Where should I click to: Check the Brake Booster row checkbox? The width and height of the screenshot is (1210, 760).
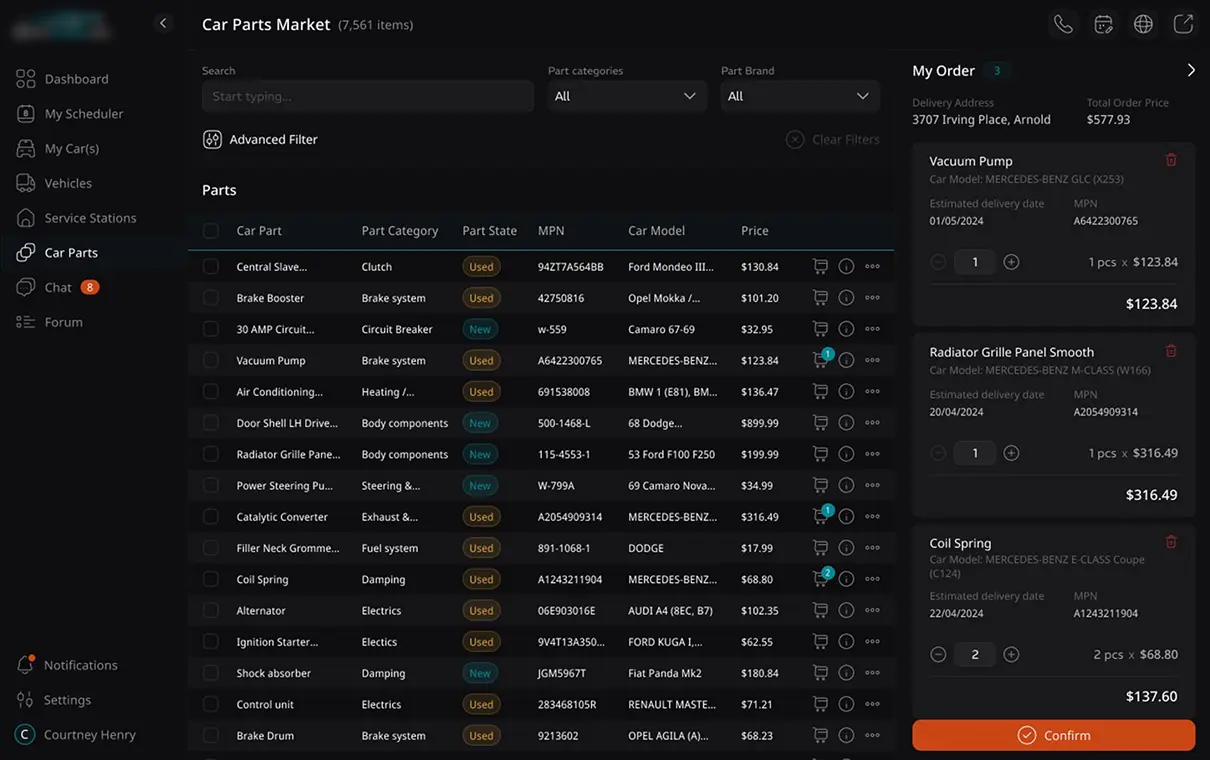coord(210,298)
